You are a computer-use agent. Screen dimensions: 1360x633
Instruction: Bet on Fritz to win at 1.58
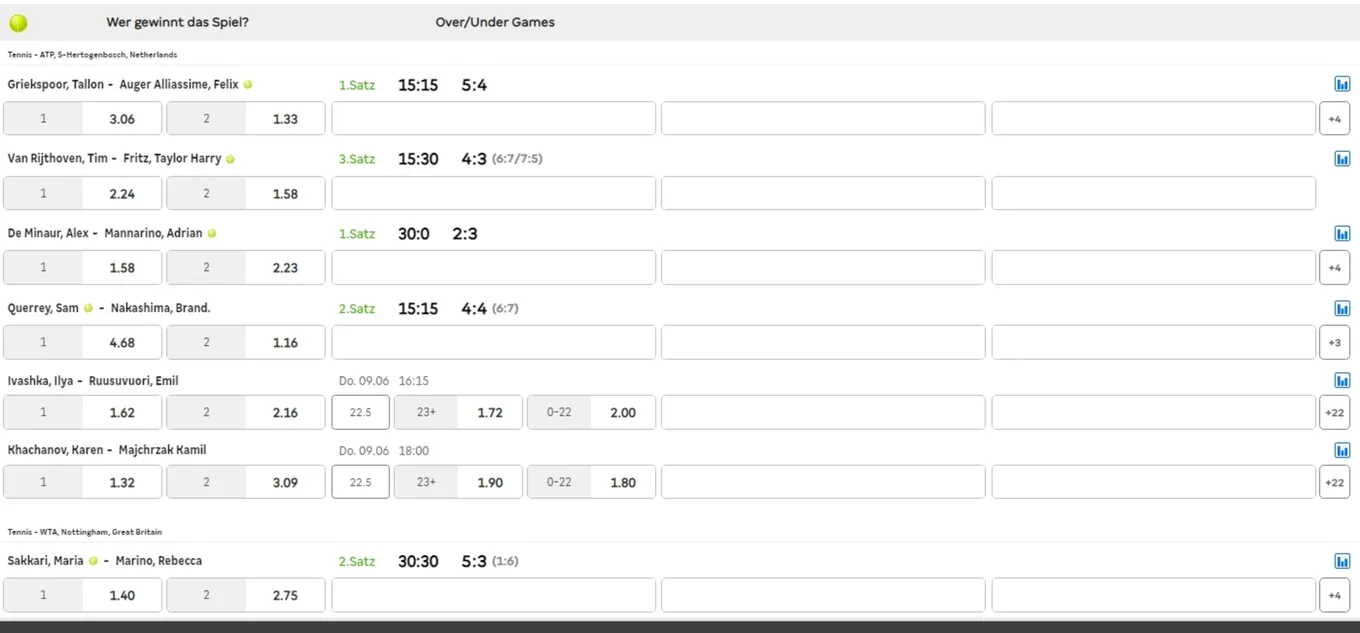coord(246,193)
